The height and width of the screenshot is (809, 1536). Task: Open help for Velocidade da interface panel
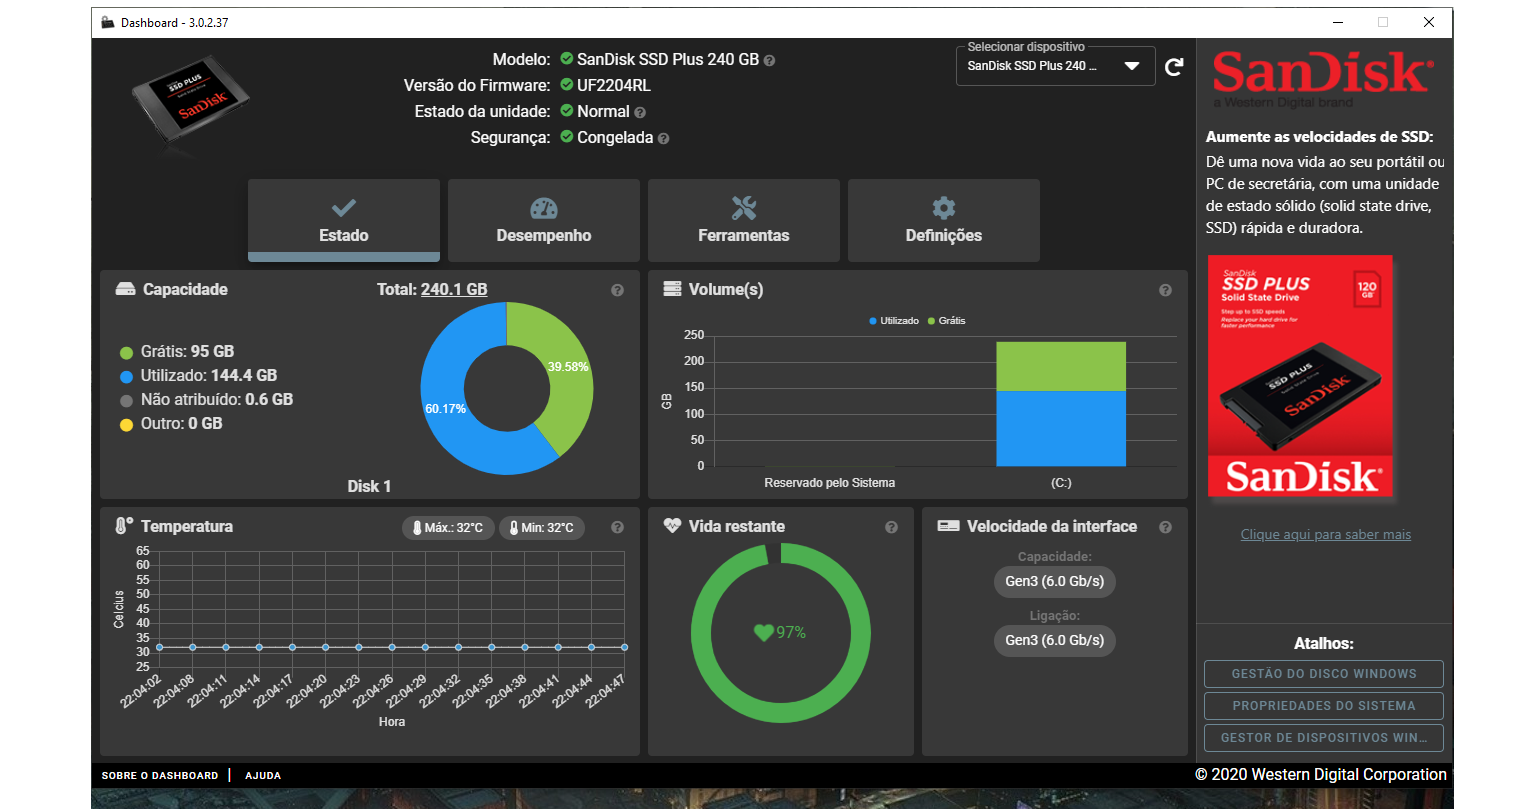coord(1165,527)
